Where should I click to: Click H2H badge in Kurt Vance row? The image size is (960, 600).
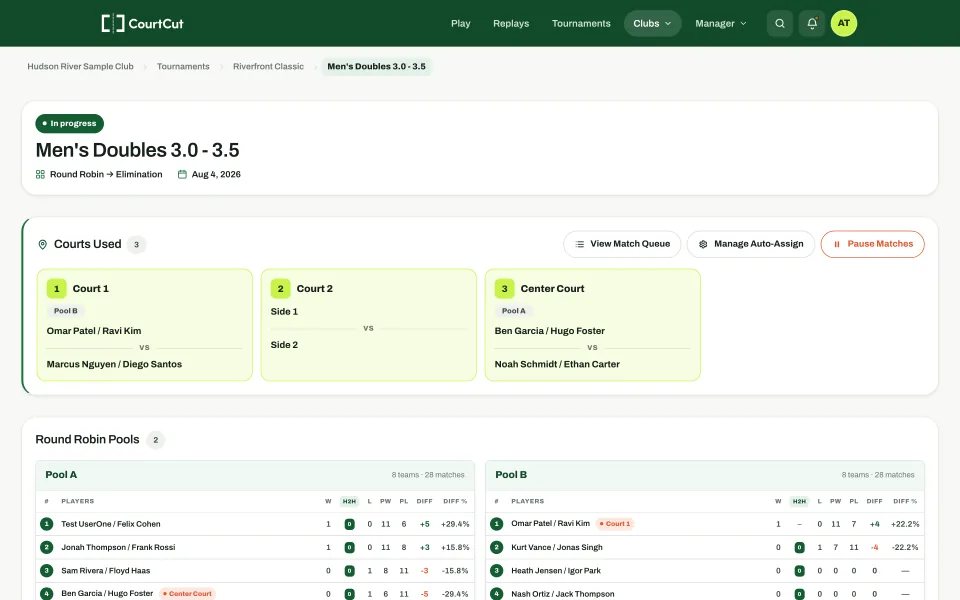[800, 547]
